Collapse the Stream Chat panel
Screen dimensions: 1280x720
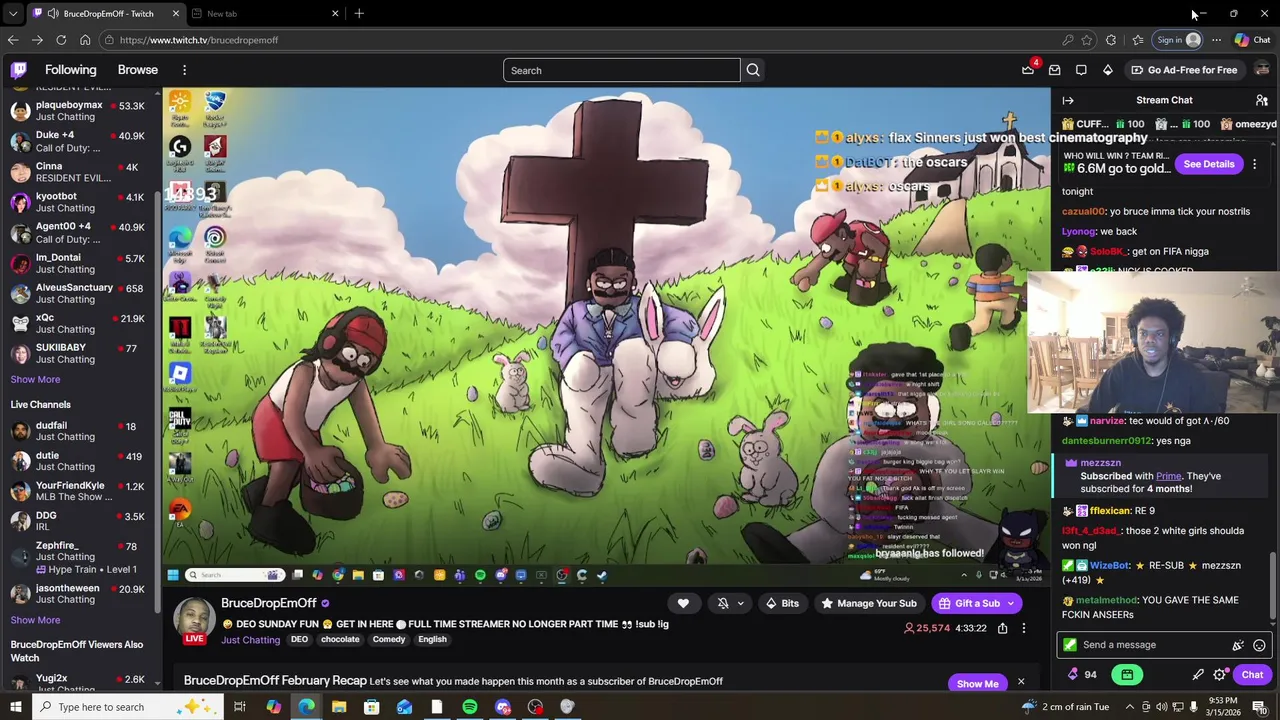1068,100
